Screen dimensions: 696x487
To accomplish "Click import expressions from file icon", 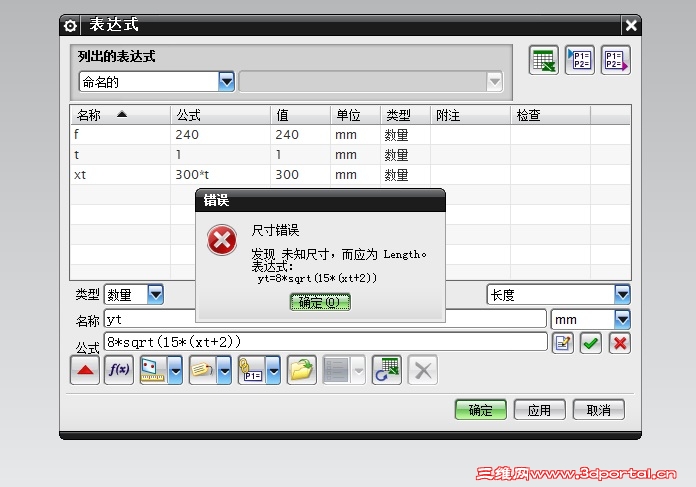I will (x=580, y=60).
